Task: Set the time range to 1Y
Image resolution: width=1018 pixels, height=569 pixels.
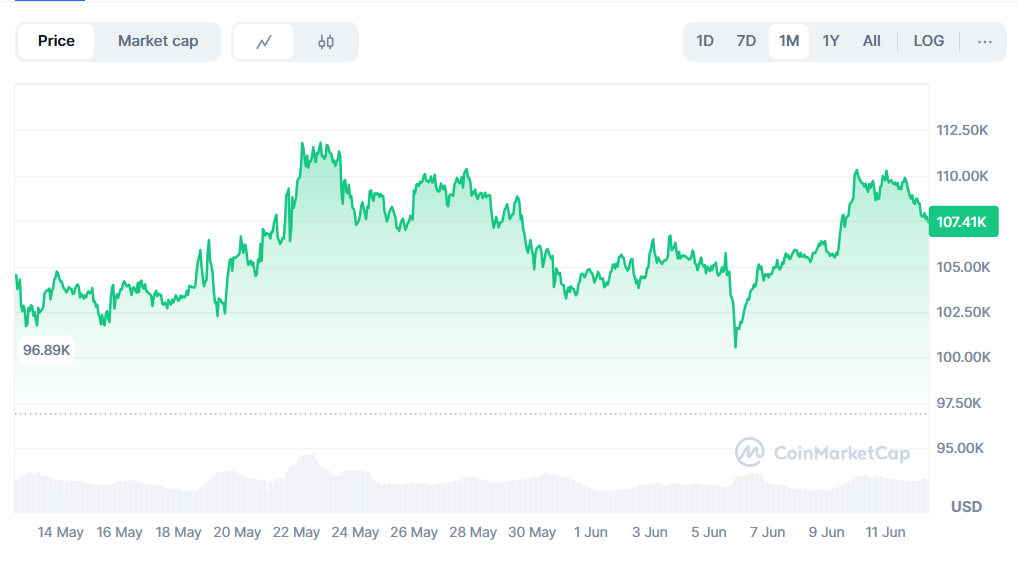Action: pos(831,42)
